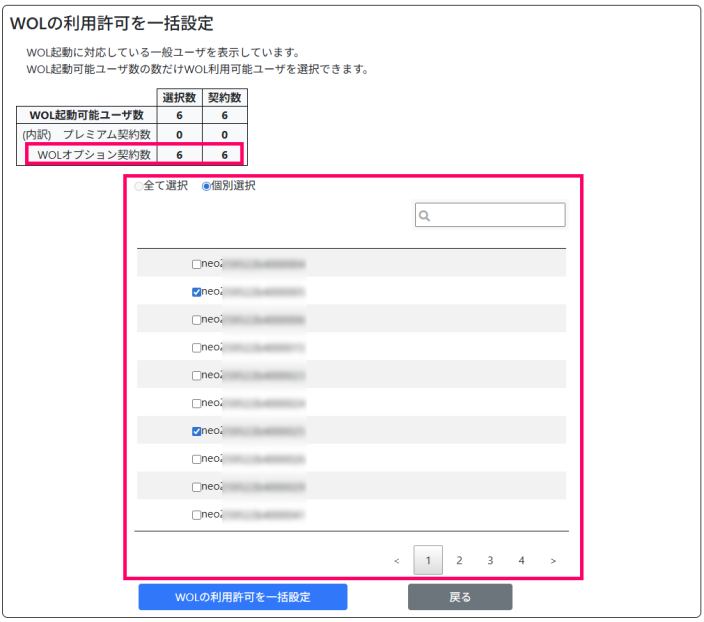Click the magnifier icon in search box

pyautogui.click(x=425, y=216)
